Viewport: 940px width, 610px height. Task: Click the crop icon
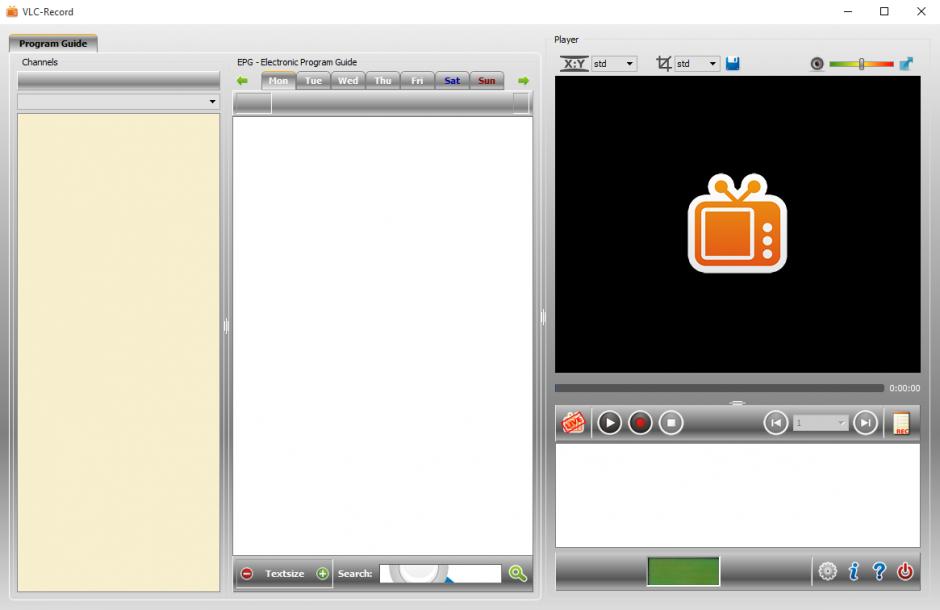click(x=664, y=64)
